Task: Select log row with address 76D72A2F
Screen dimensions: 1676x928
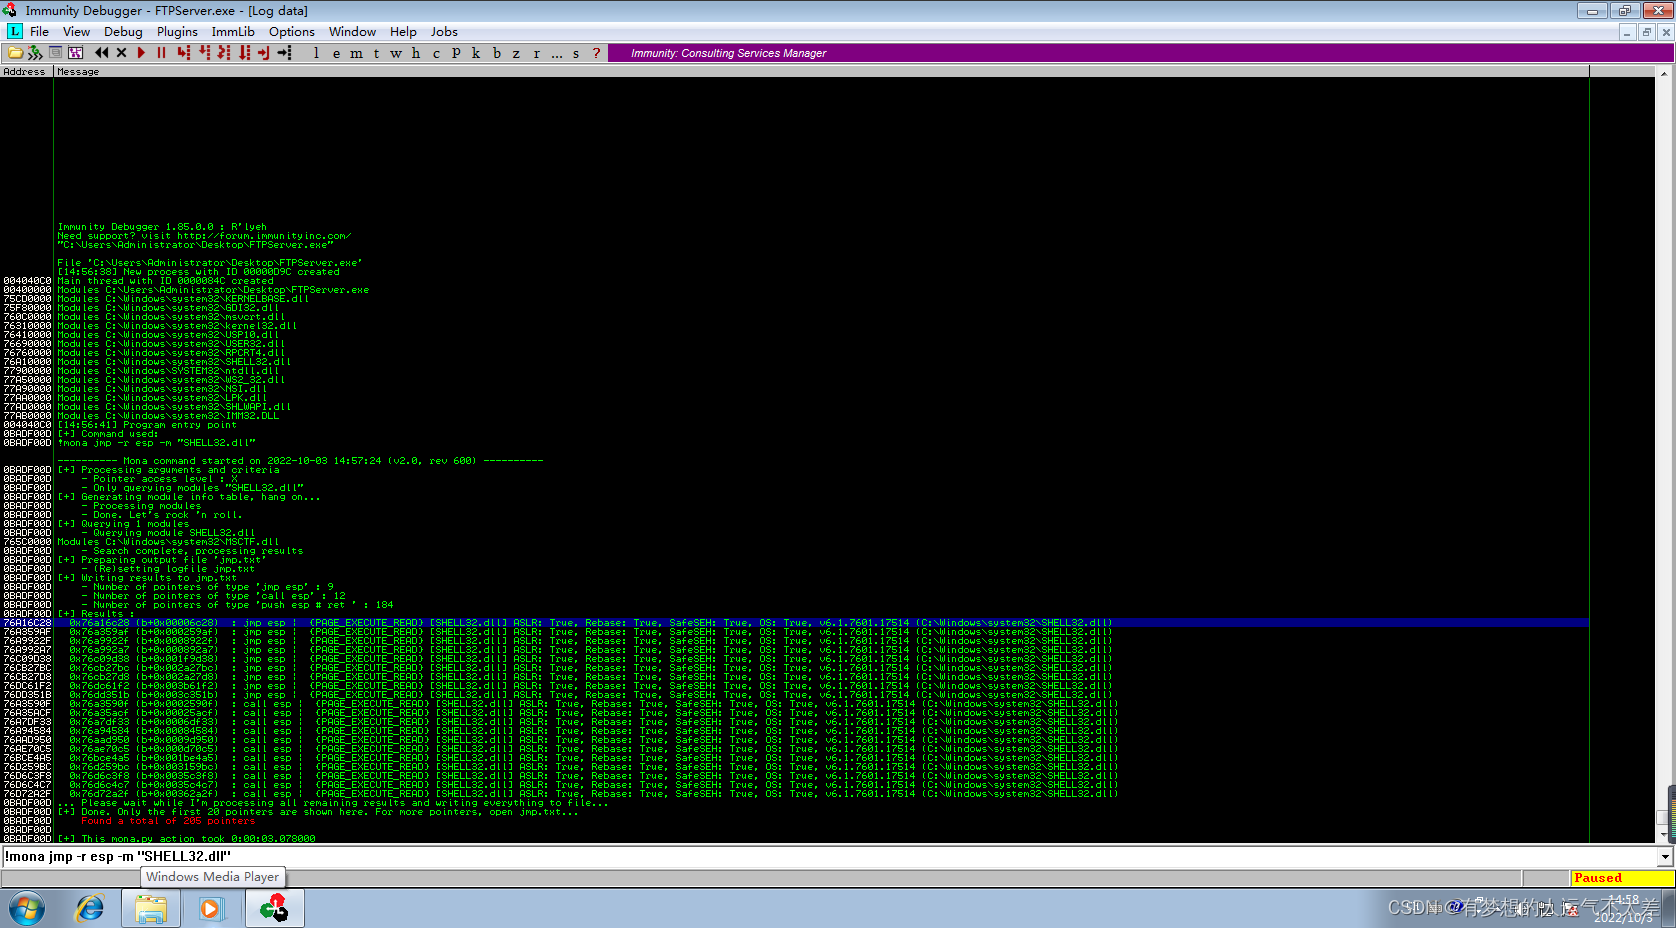Action: pos(795,794)
